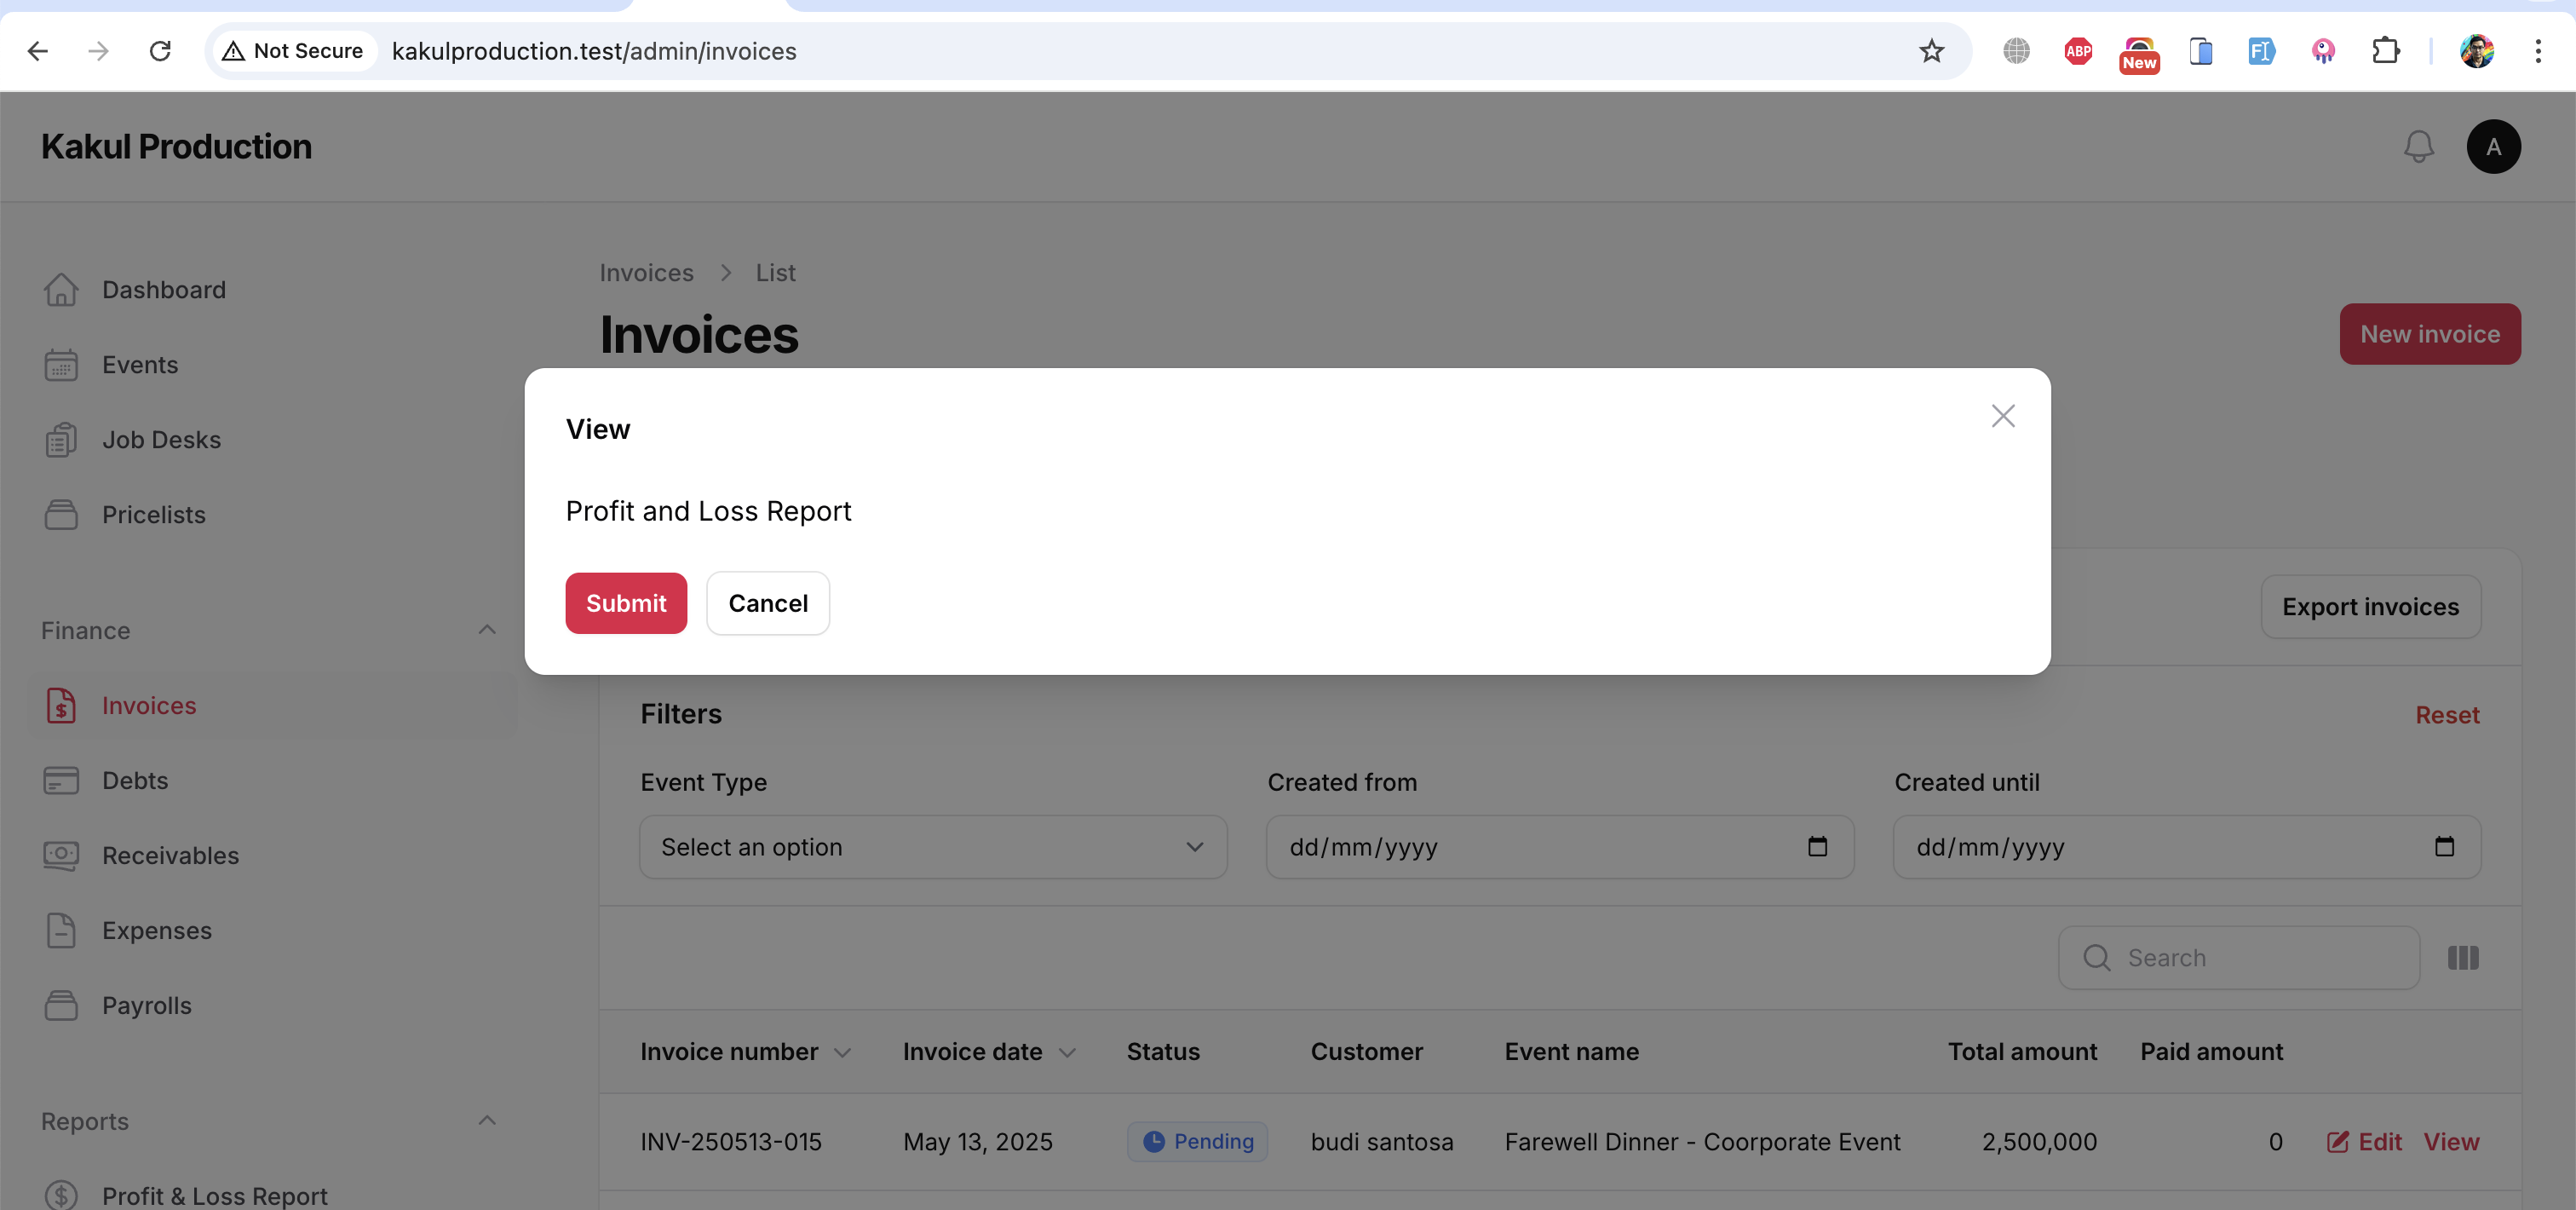Open the Dashboard home icon

61,290
